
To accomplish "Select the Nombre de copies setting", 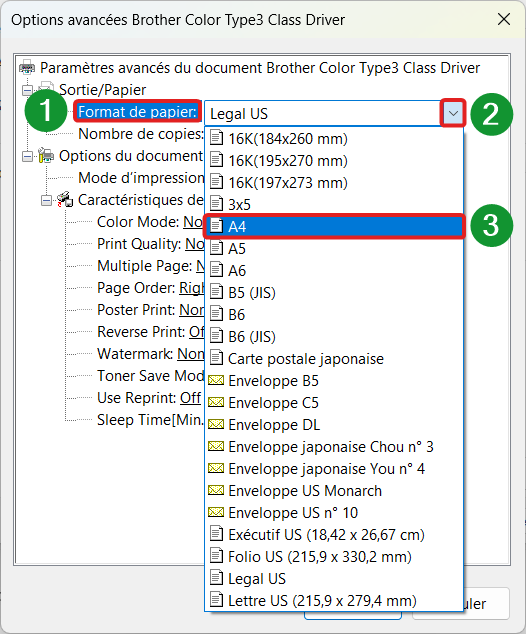I will 141,133.
